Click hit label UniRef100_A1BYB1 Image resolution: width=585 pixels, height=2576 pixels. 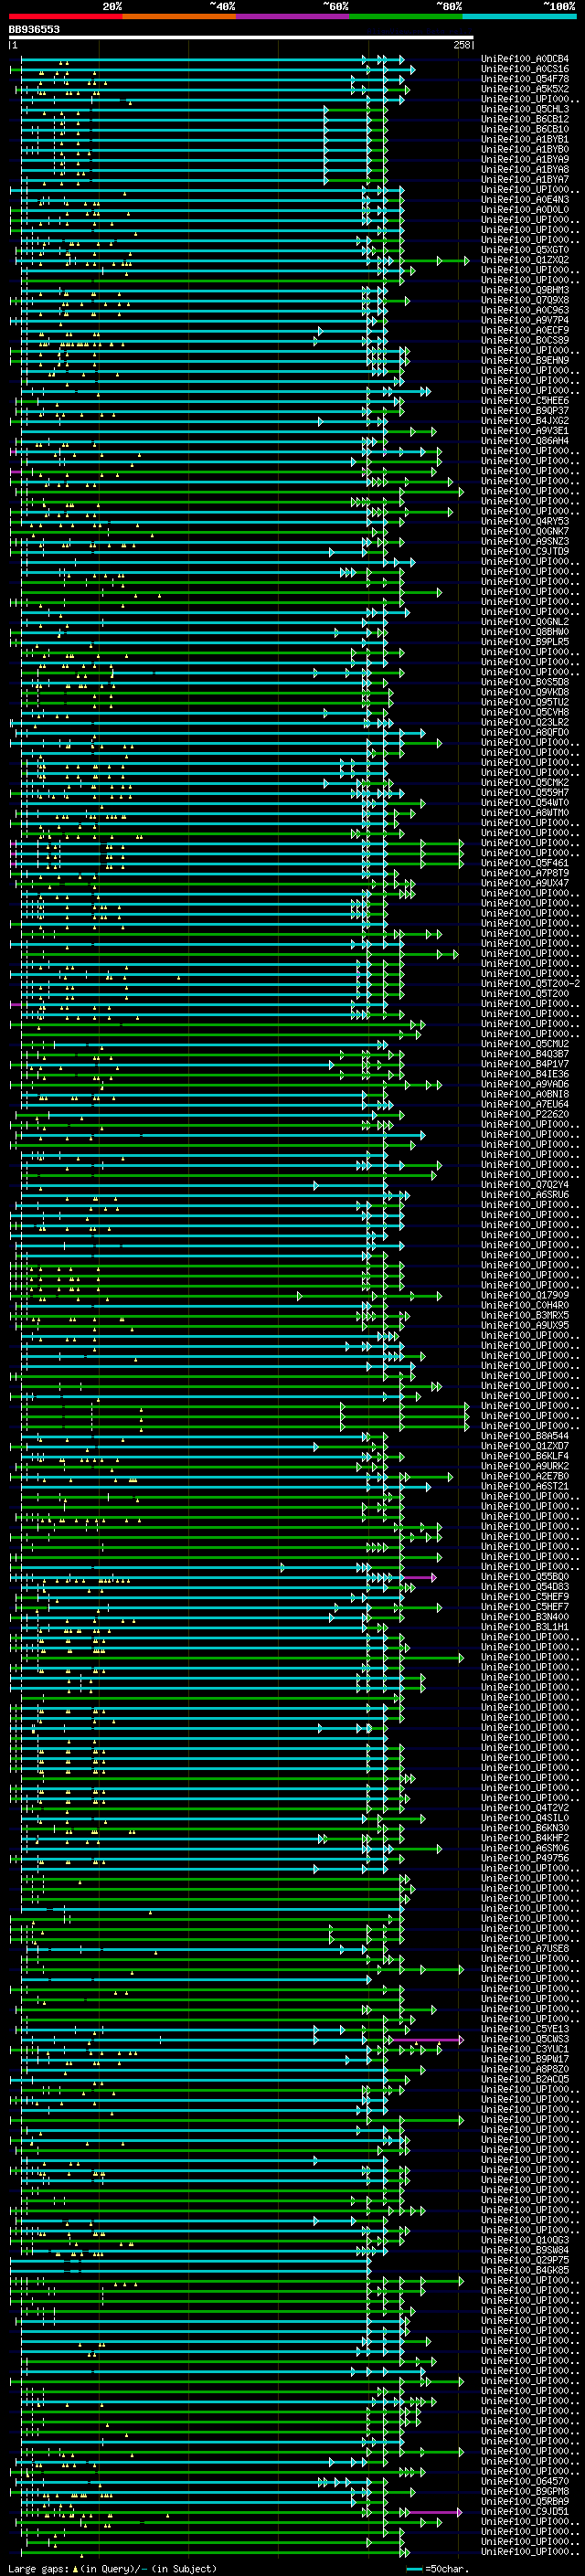click(525, 139)
